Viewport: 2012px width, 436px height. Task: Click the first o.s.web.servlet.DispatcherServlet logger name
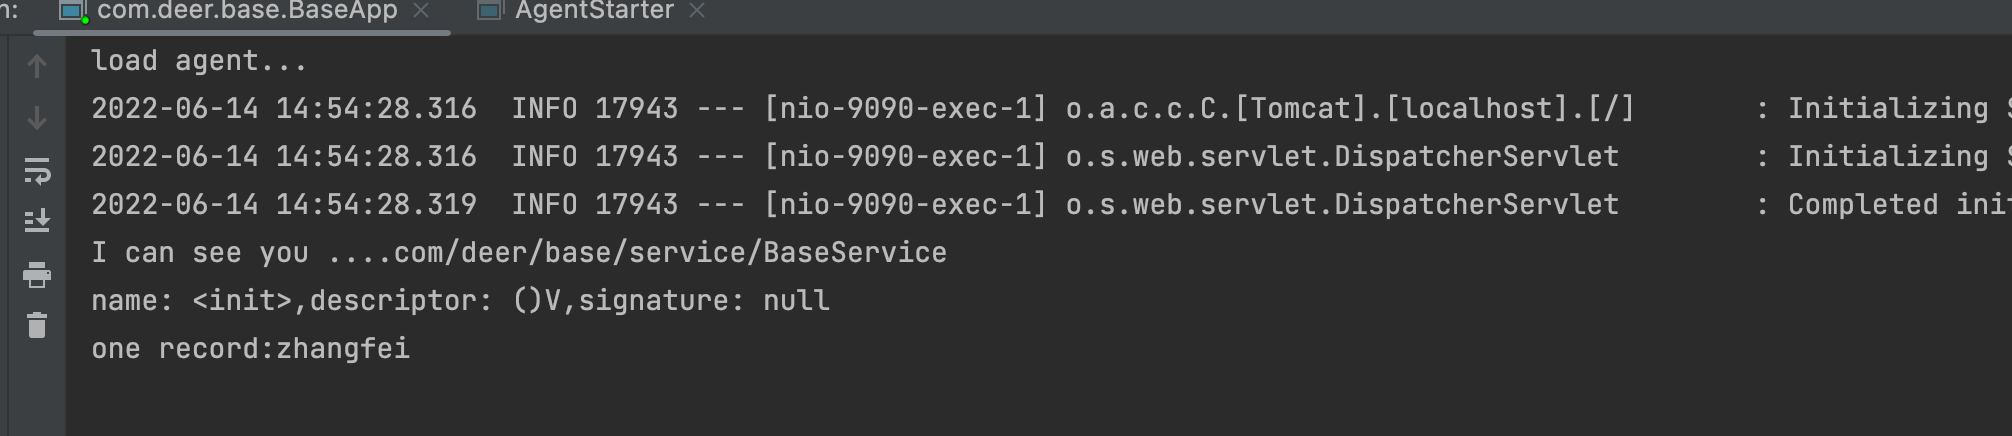(x=1342, y=157)
